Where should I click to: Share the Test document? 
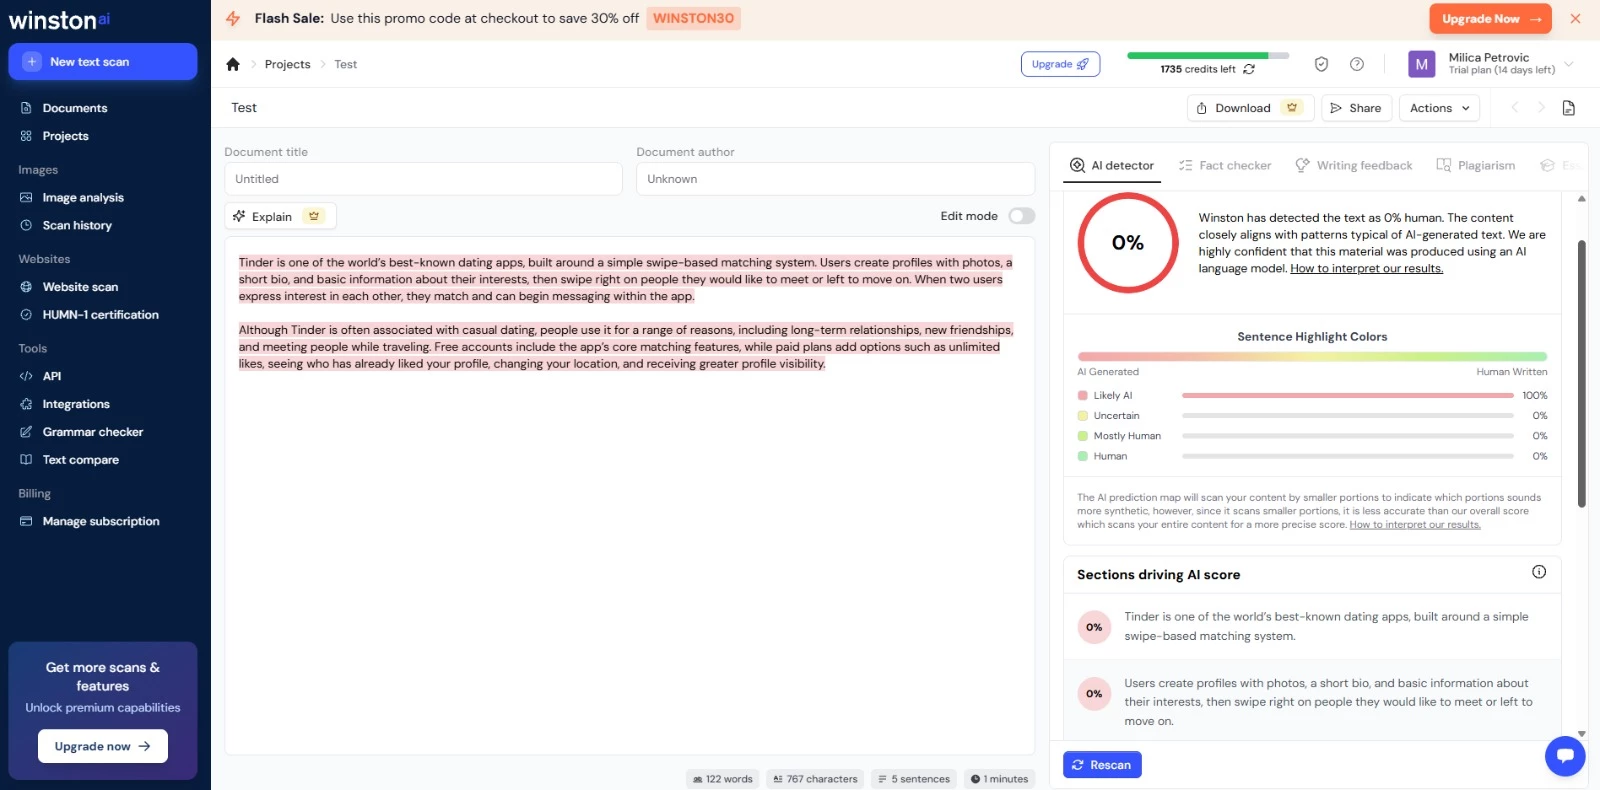(1356, 108)
